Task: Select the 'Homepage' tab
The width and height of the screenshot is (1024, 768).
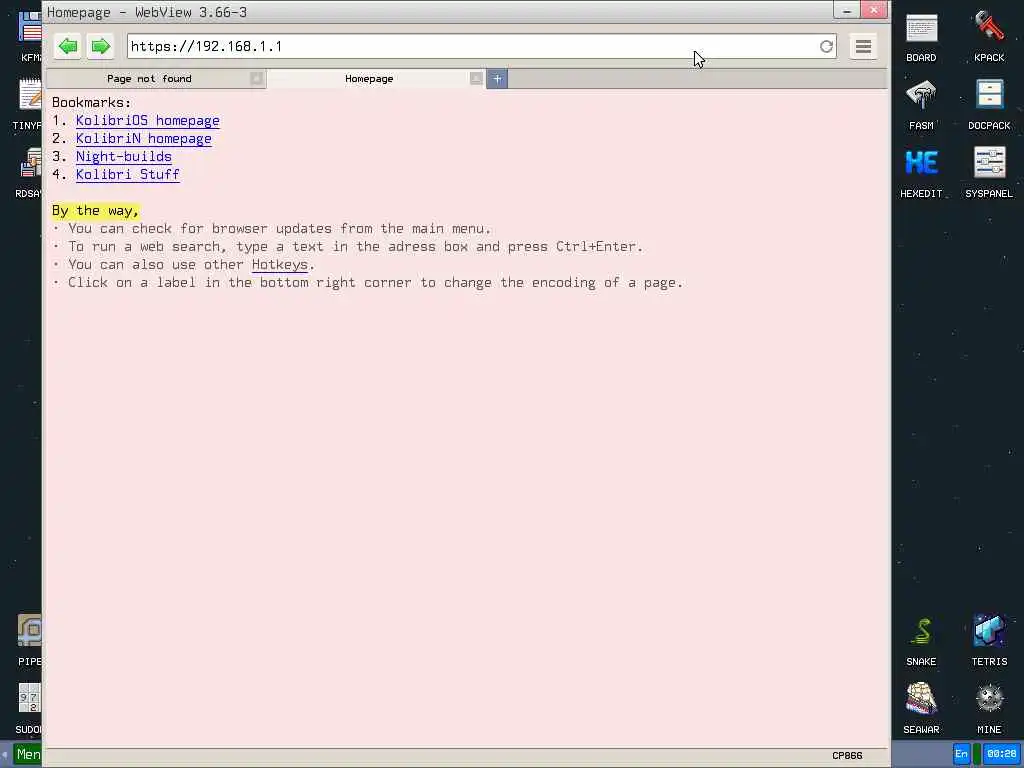Action: pos(369,79)
